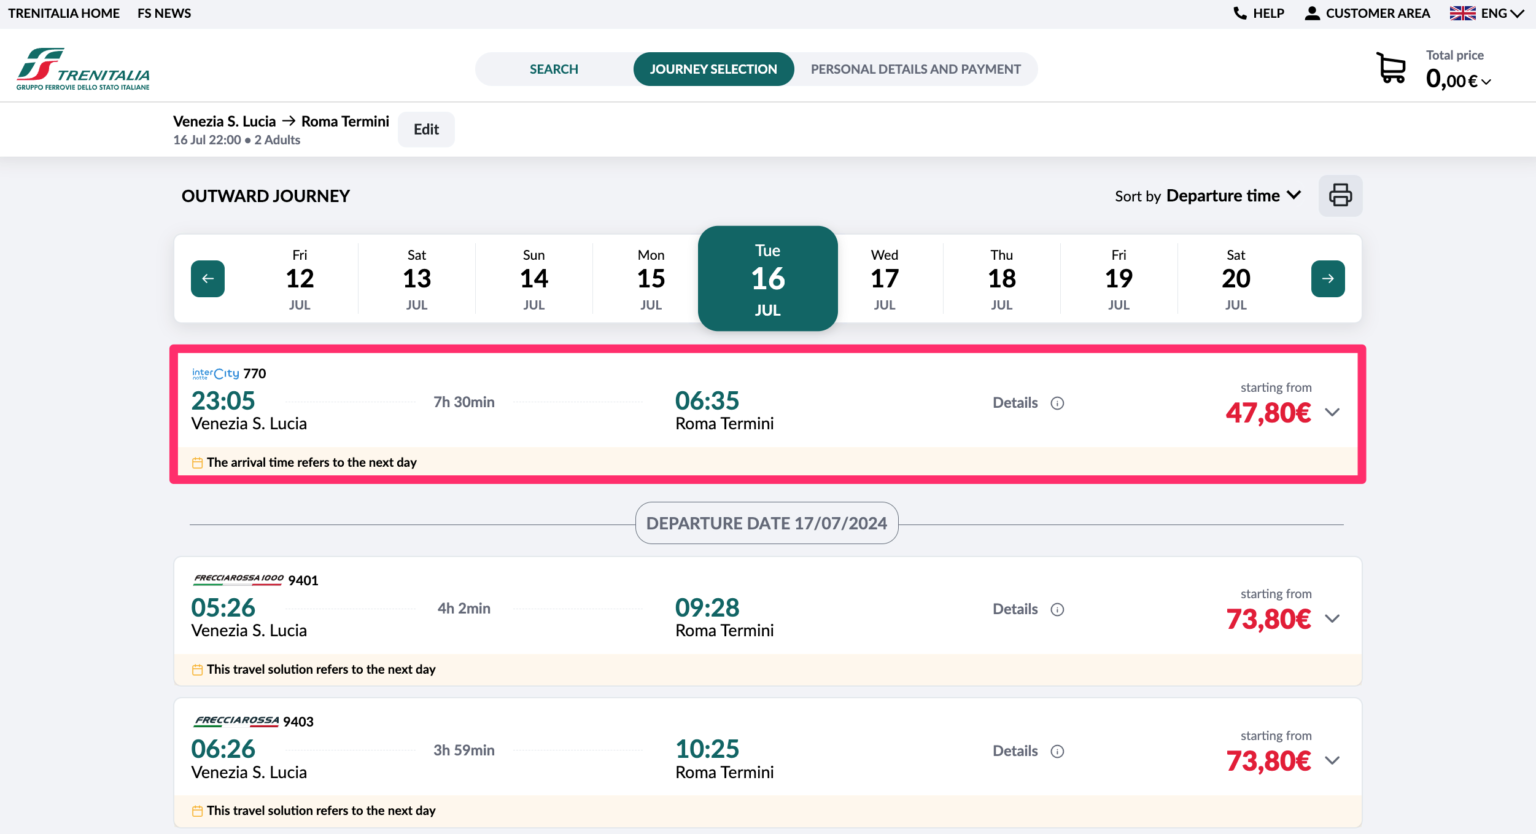
Task: Click the 73,80€ price of train 9403
Action: coord(1268,761)
